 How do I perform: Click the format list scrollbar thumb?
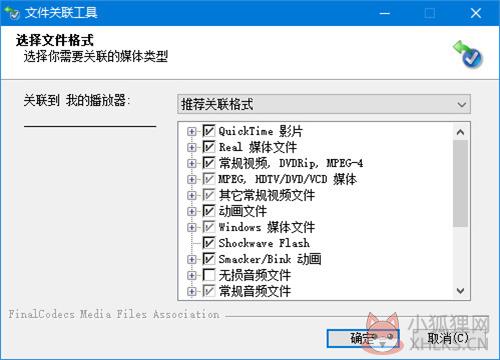tap(460, 184)
